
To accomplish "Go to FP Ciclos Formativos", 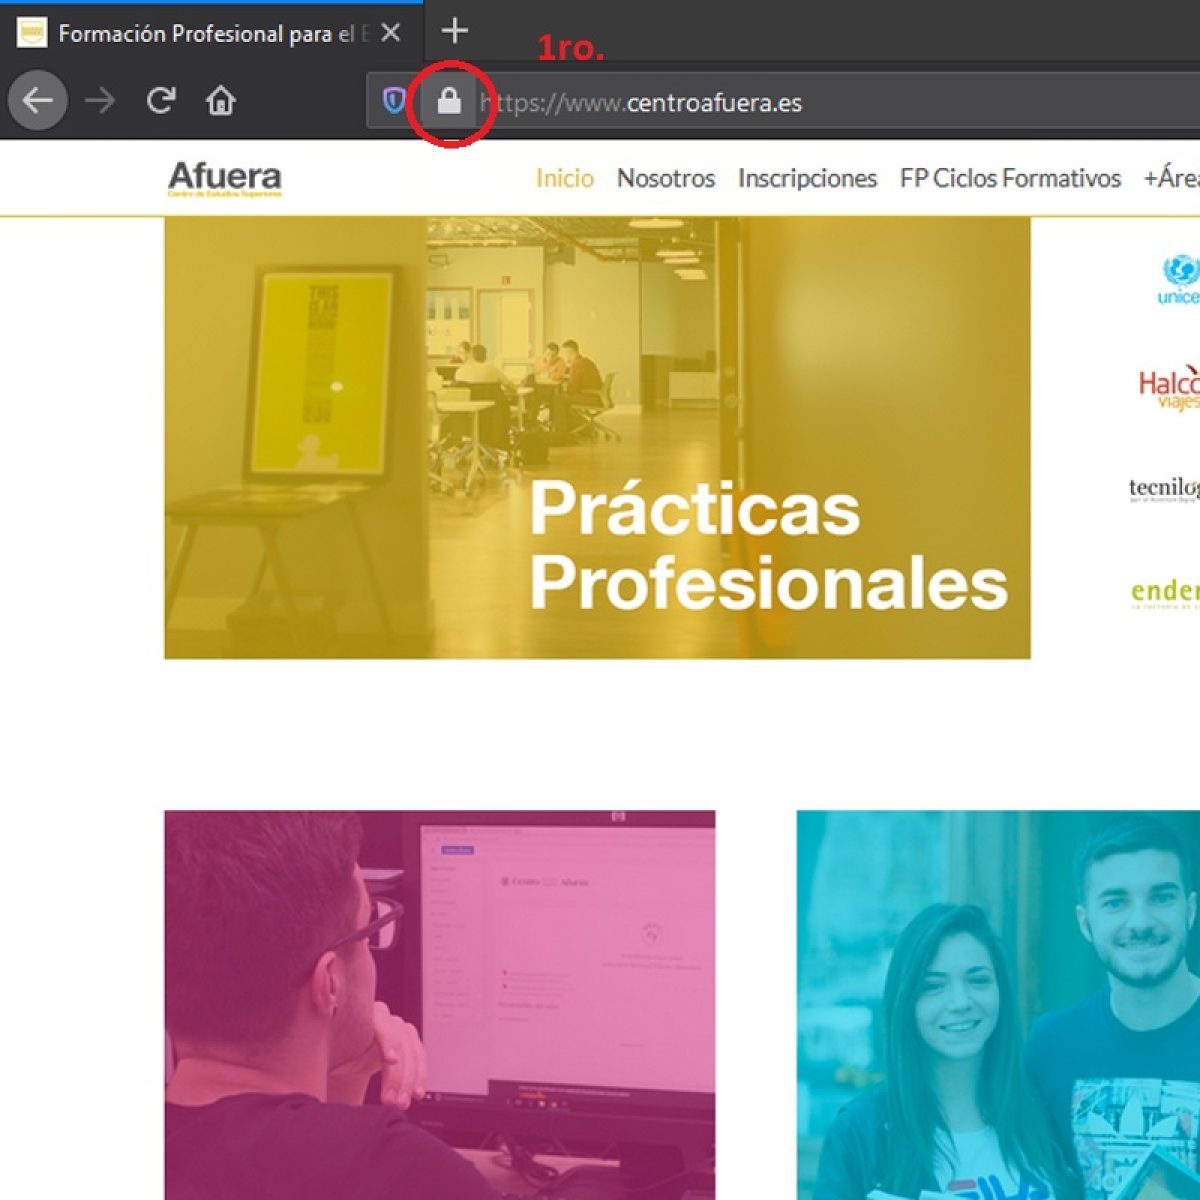I will (x=1010, y=179).
